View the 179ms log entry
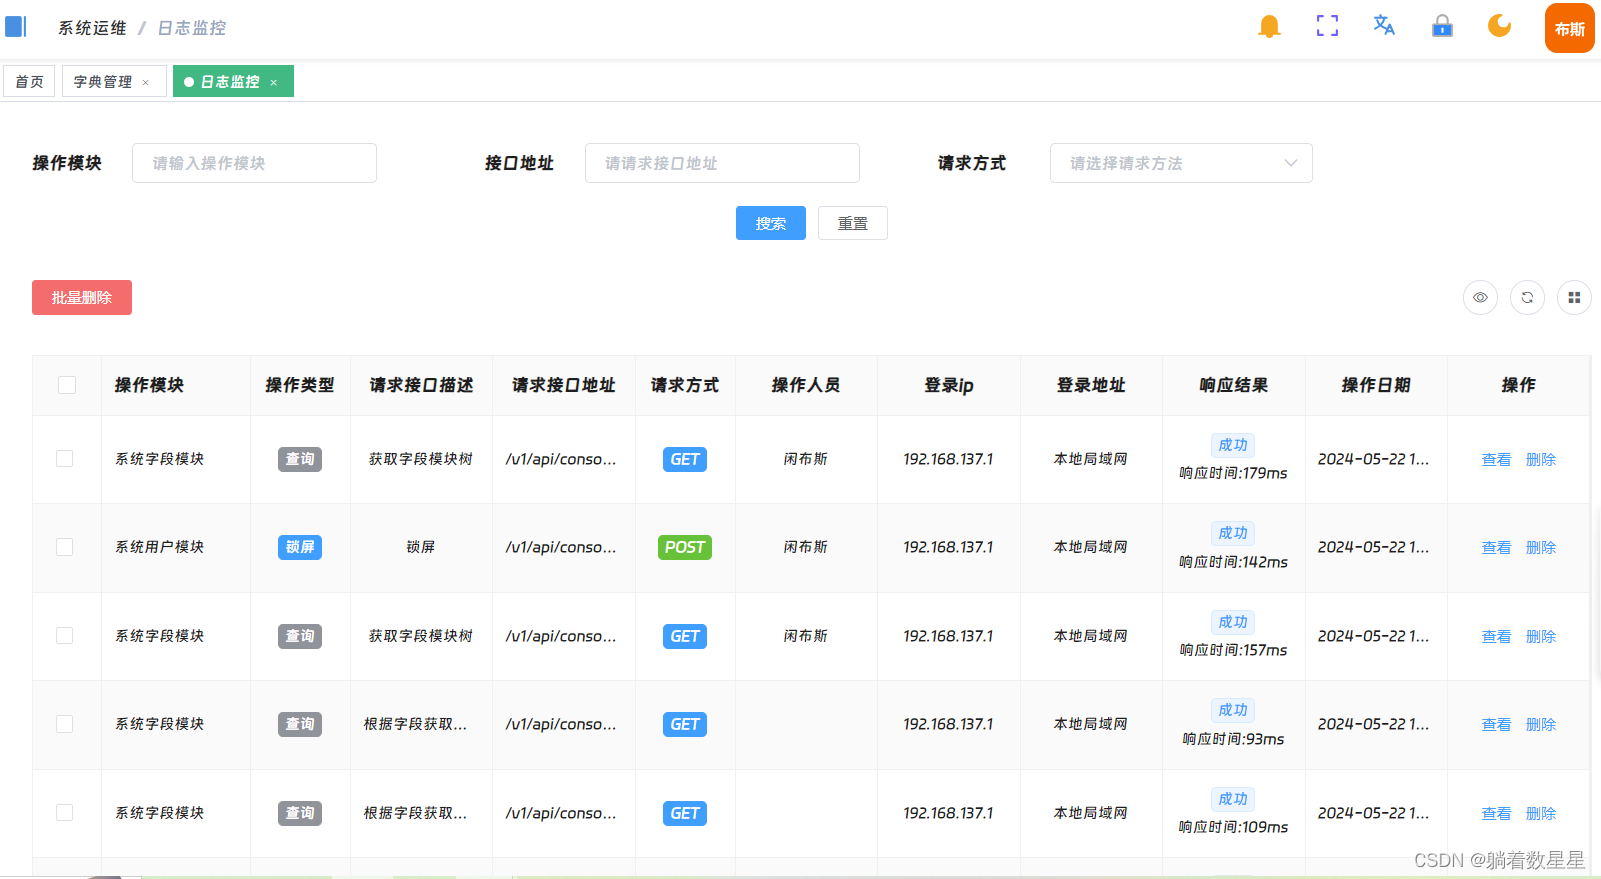 pos(1496,459)
